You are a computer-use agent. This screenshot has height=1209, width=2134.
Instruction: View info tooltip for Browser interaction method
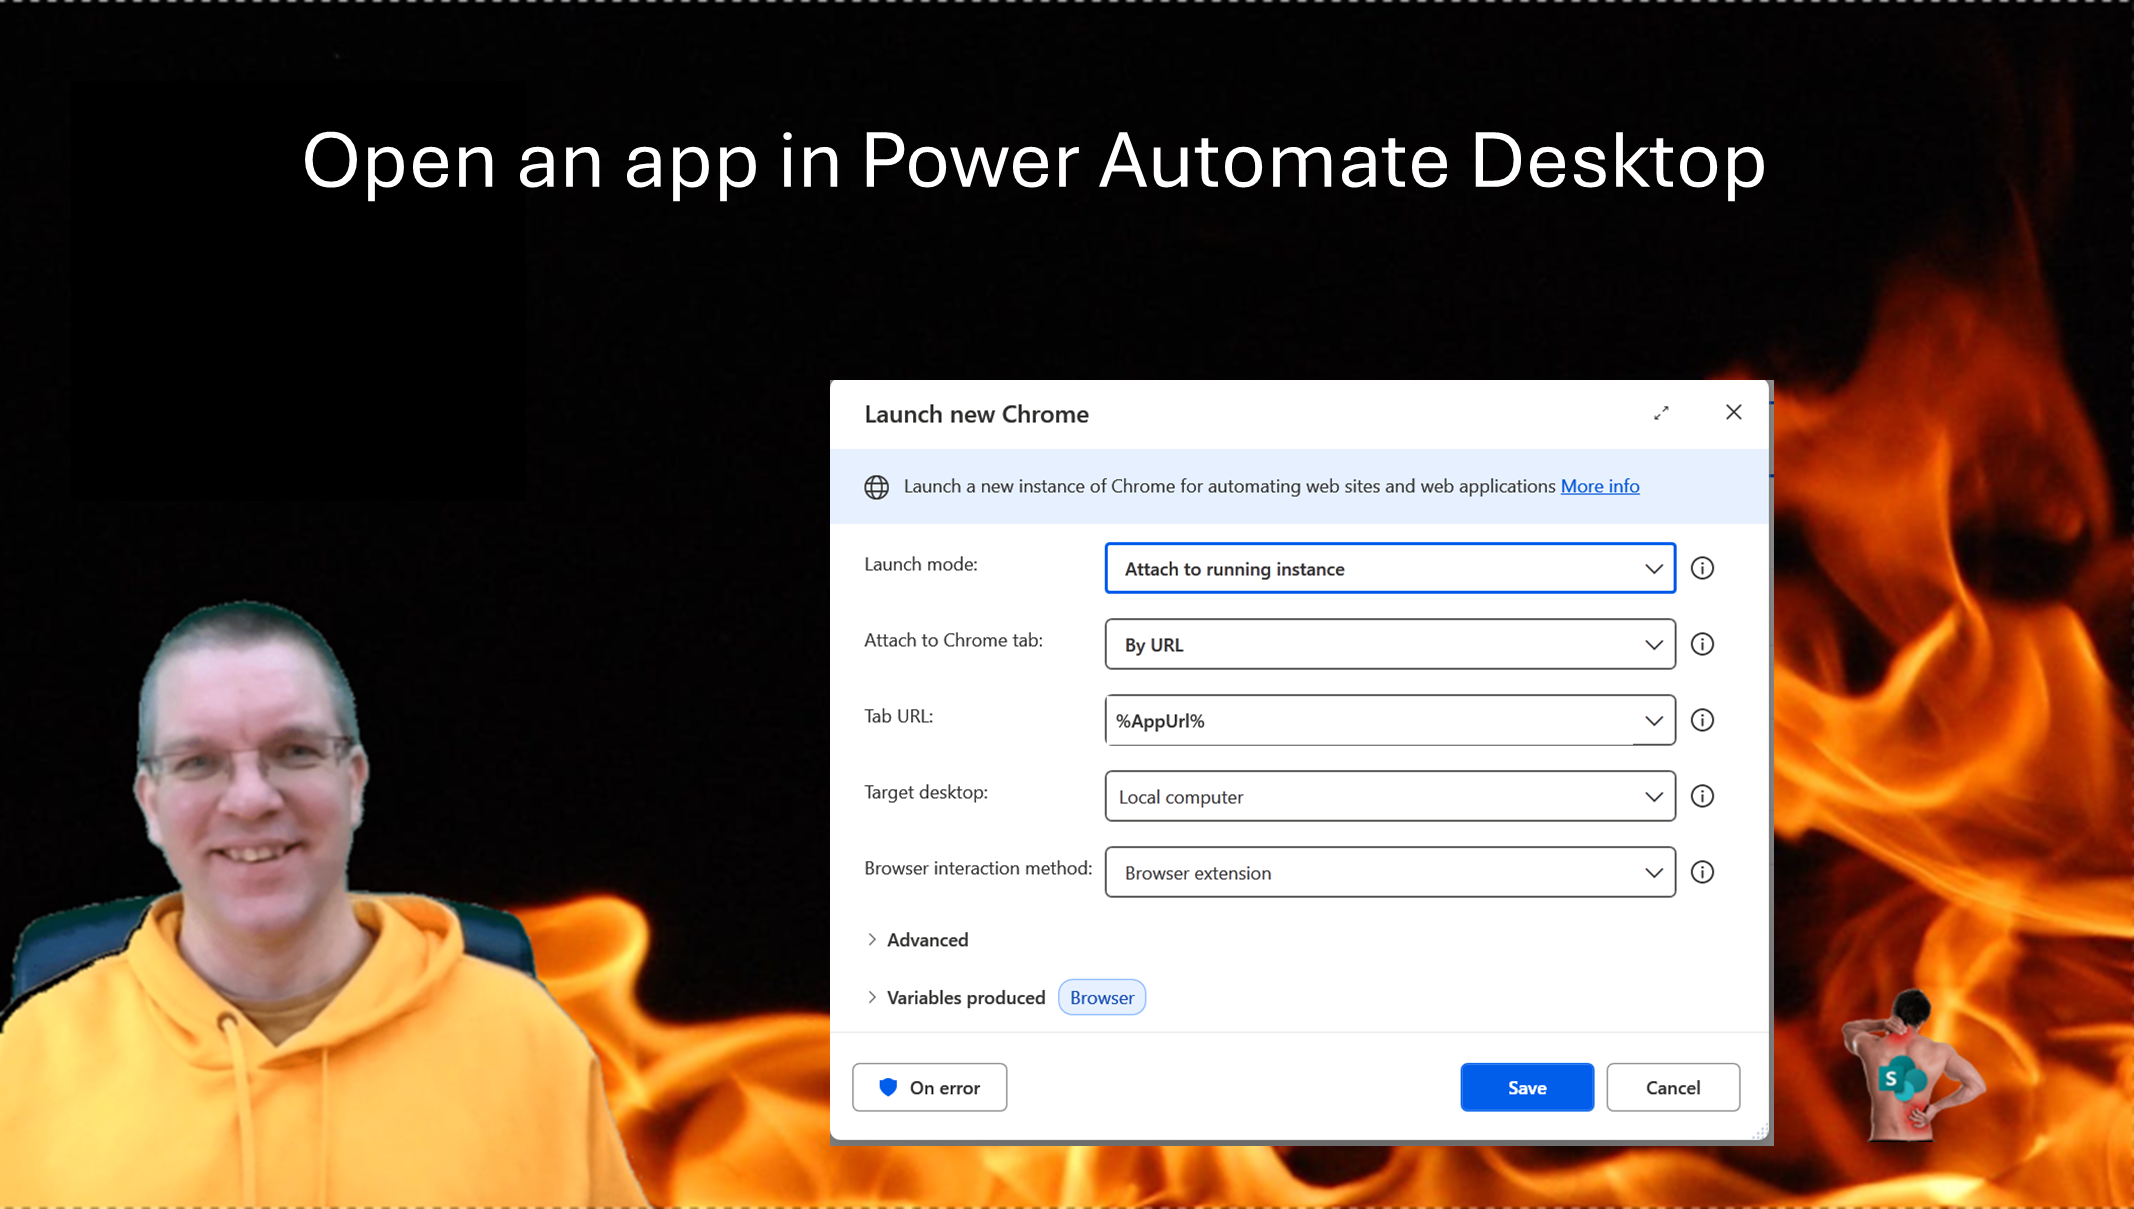pyautogui.click(x=1701, y=872)
